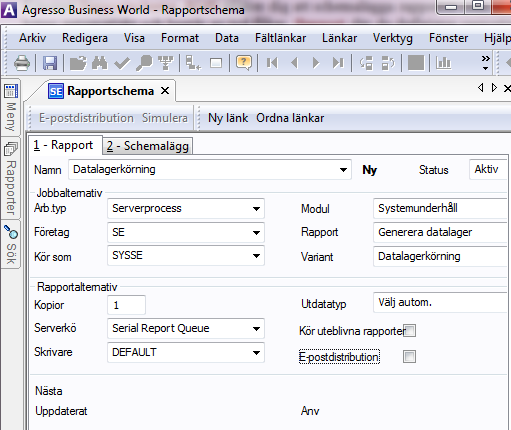Tick the E-postdistribution checkbox
The height and width of the screenshot is (430, 511).
coord(409,356)
